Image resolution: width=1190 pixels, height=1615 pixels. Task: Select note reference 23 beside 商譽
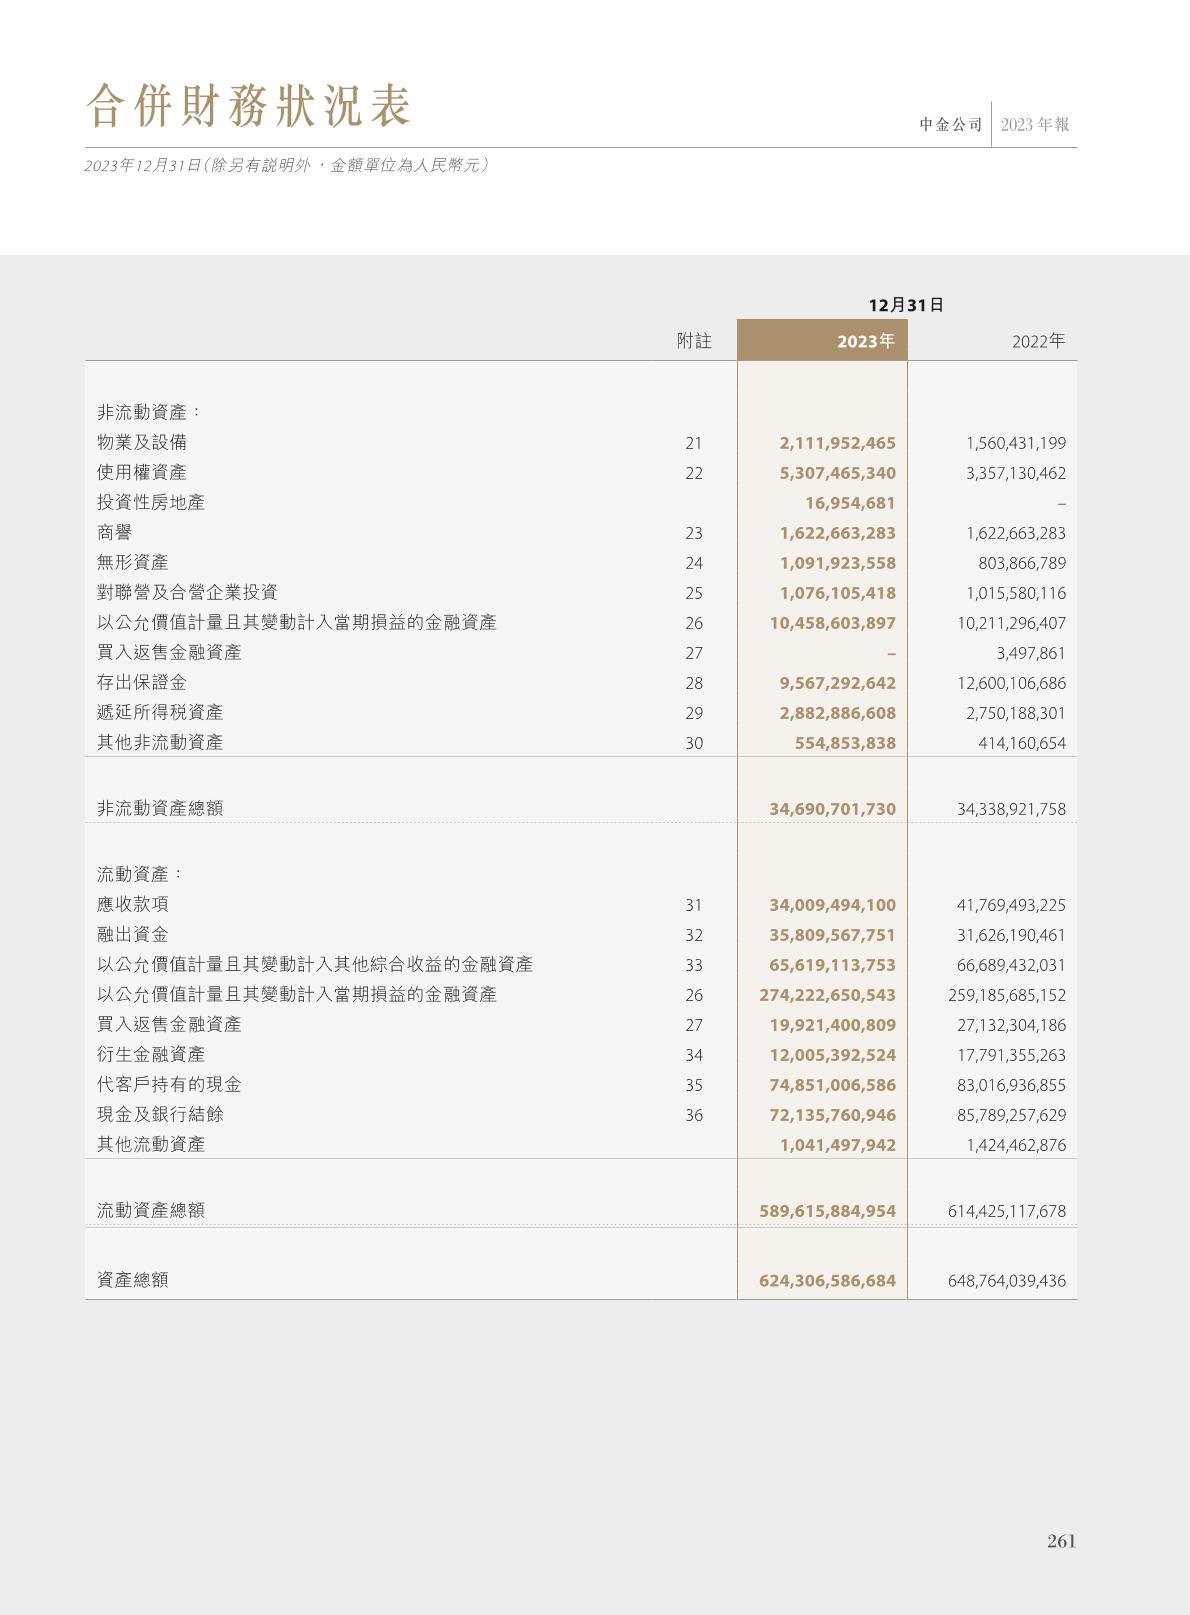coord(694,533)
